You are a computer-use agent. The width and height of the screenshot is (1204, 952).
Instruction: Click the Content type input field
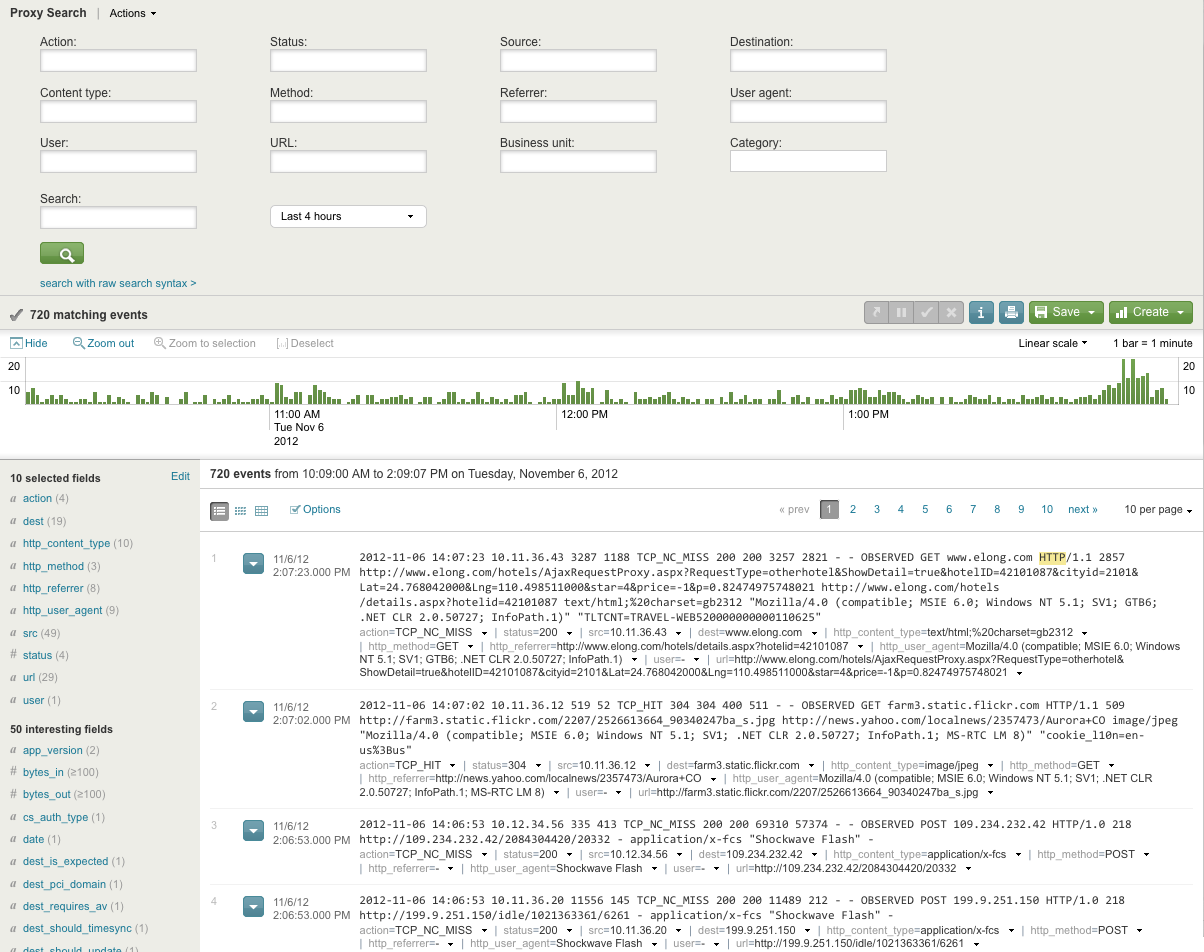(x=118, y=111)
